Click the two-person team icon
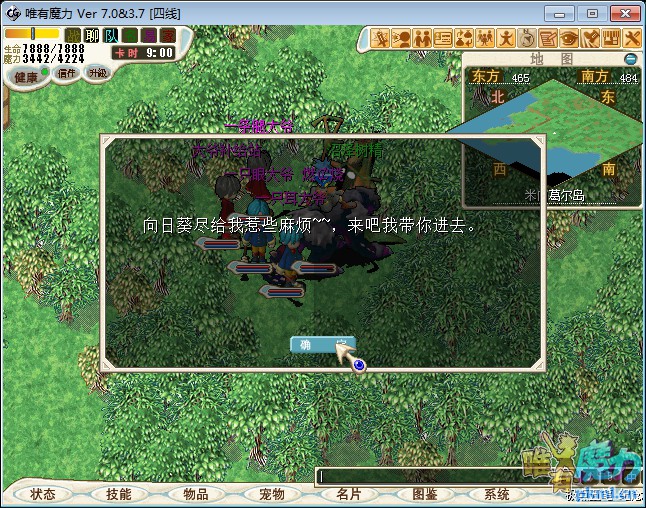 [421, 39]
